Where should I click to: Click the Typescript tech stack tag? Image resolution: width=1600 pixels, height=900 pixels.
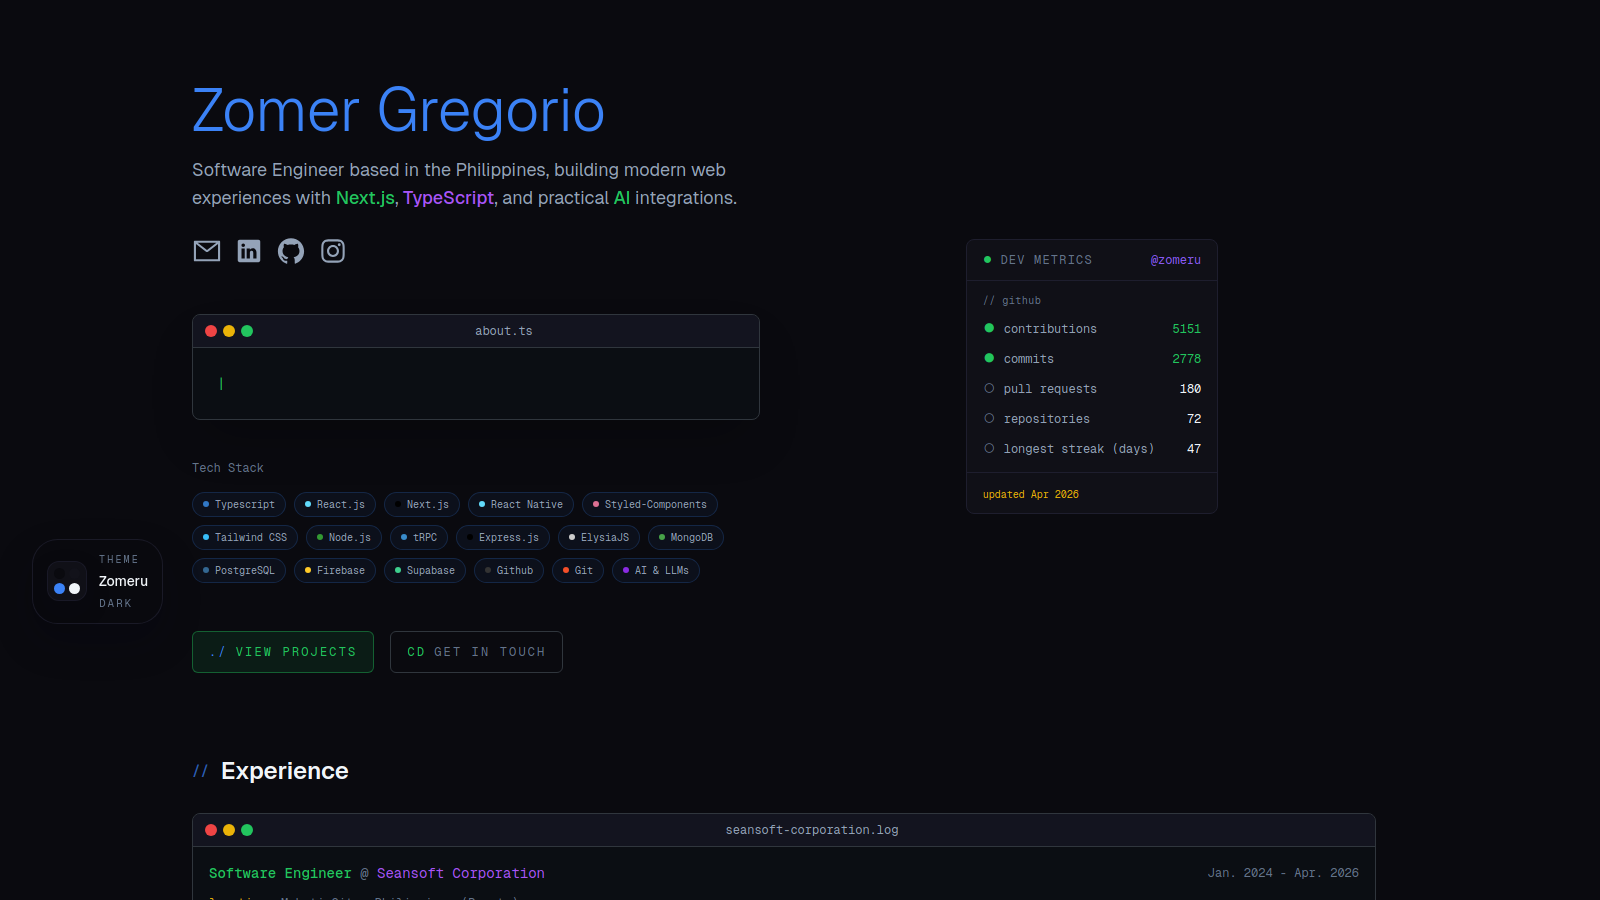pos(239,505)
